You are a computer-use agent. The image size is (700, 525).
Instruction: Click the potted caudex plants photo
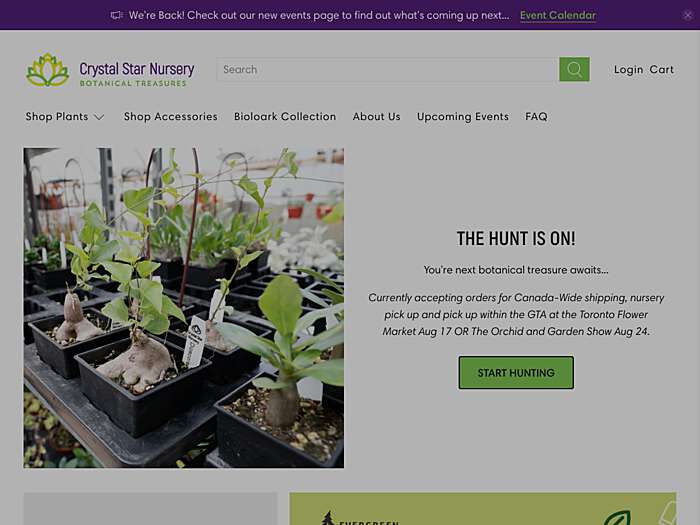(x=183, y=308)
